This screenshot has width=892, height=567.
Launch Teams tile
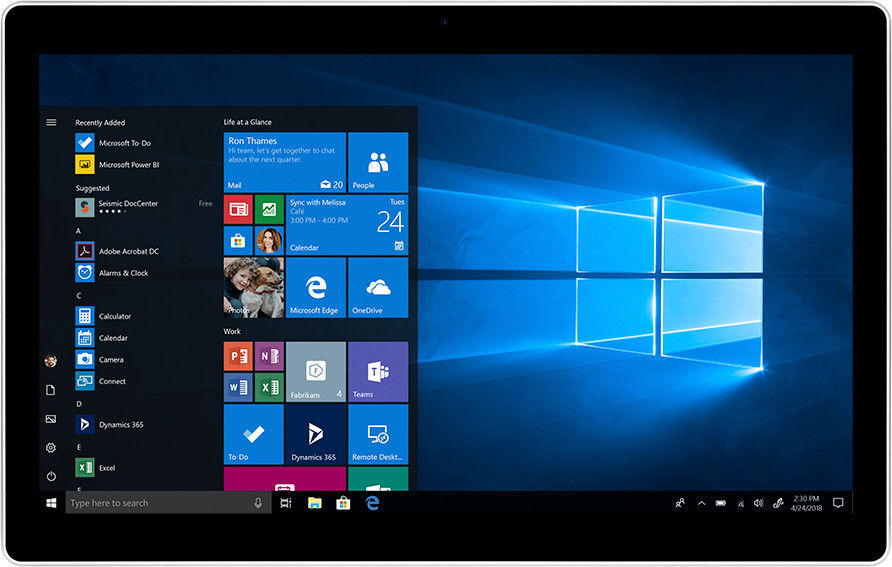(378, 371)
